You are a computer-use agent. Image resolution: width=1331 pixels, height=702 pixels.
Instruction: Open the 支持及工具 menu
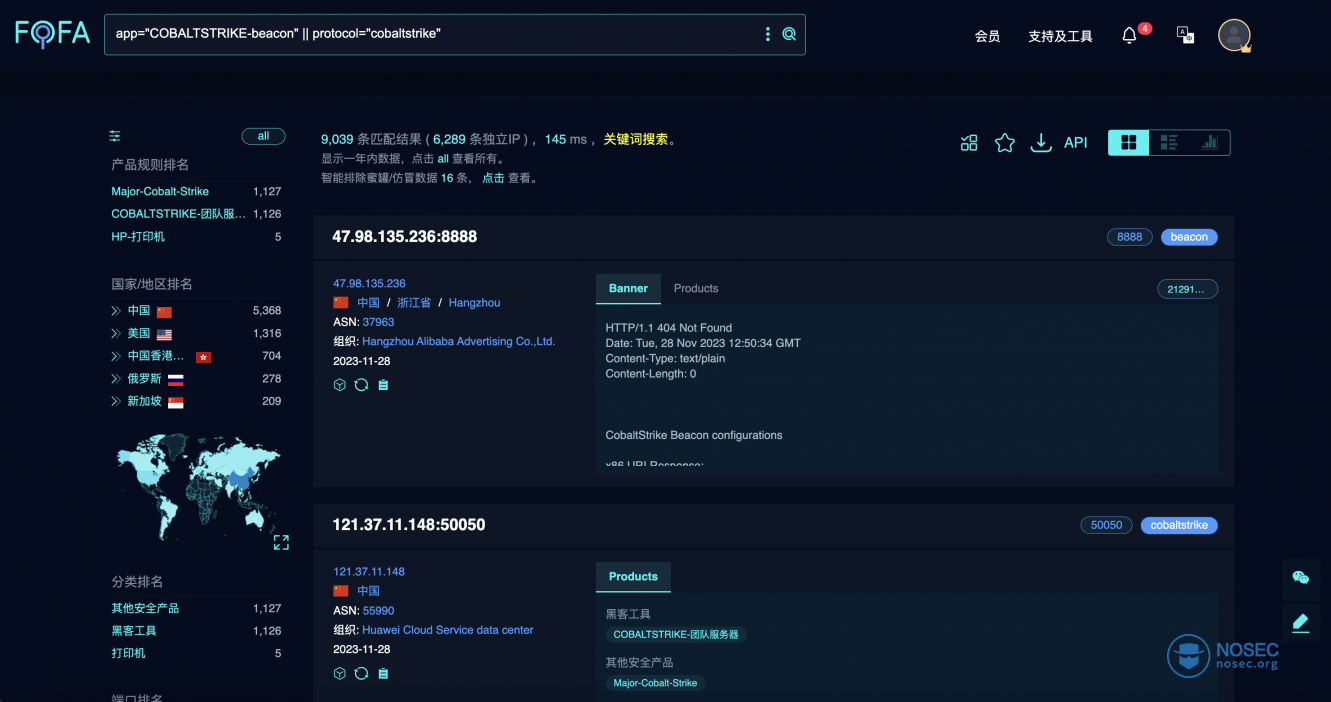1060,36
